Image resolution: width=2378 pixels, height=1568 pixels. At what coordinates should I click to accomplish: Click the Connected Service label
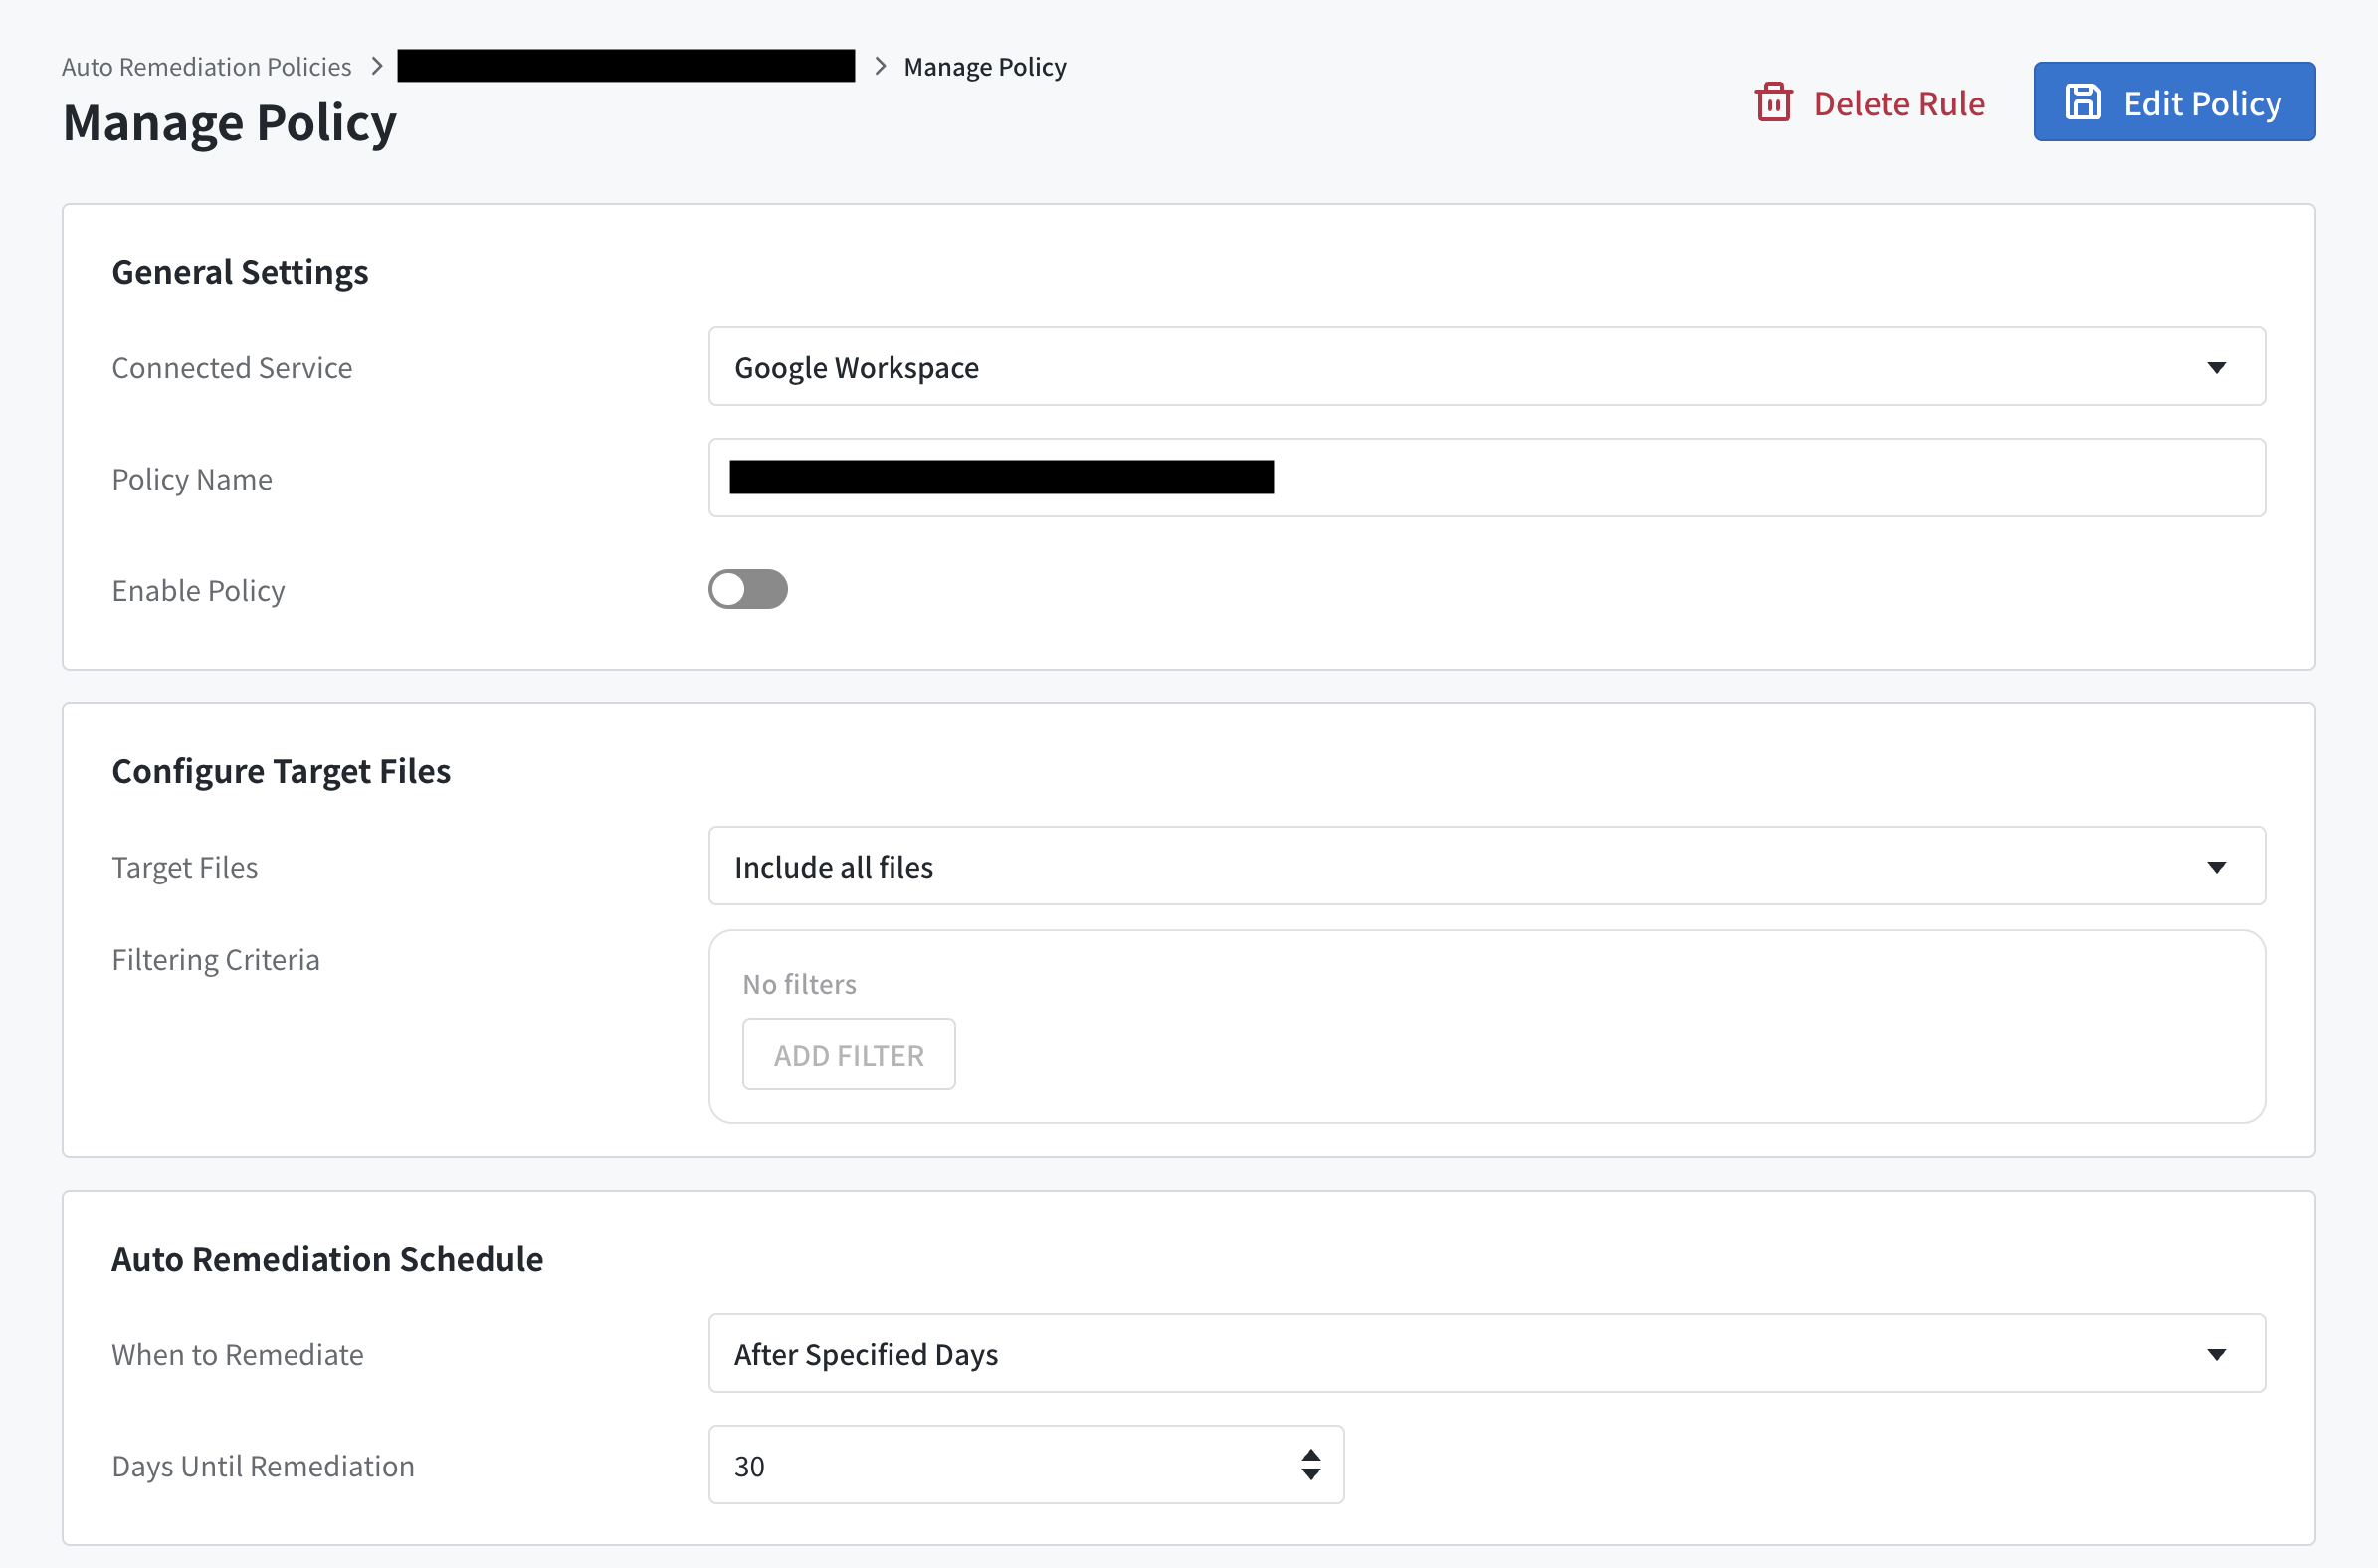pos(232,367)
